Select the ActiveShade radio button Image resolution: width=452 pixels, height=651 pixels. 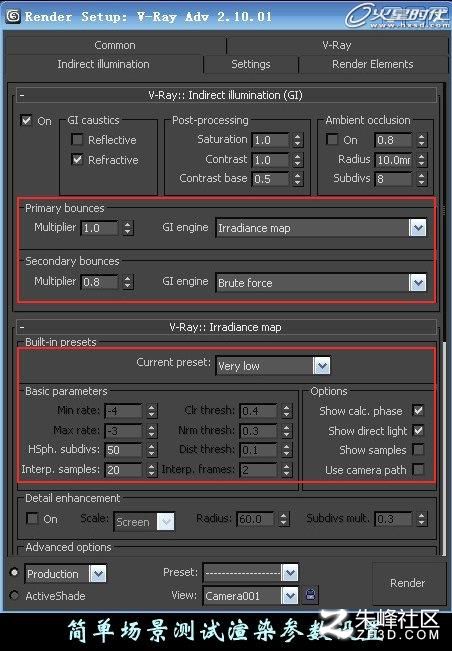tap(15, 595)
